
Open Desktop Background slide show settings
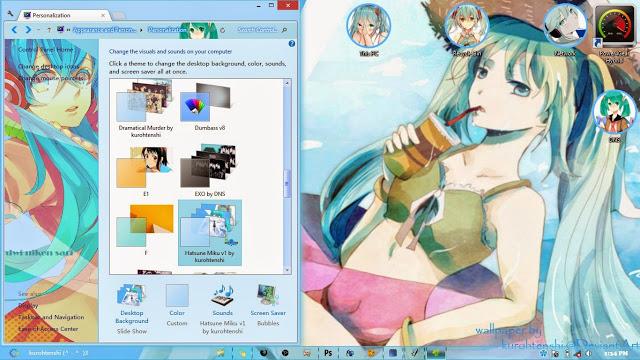[x=131, y=309]
